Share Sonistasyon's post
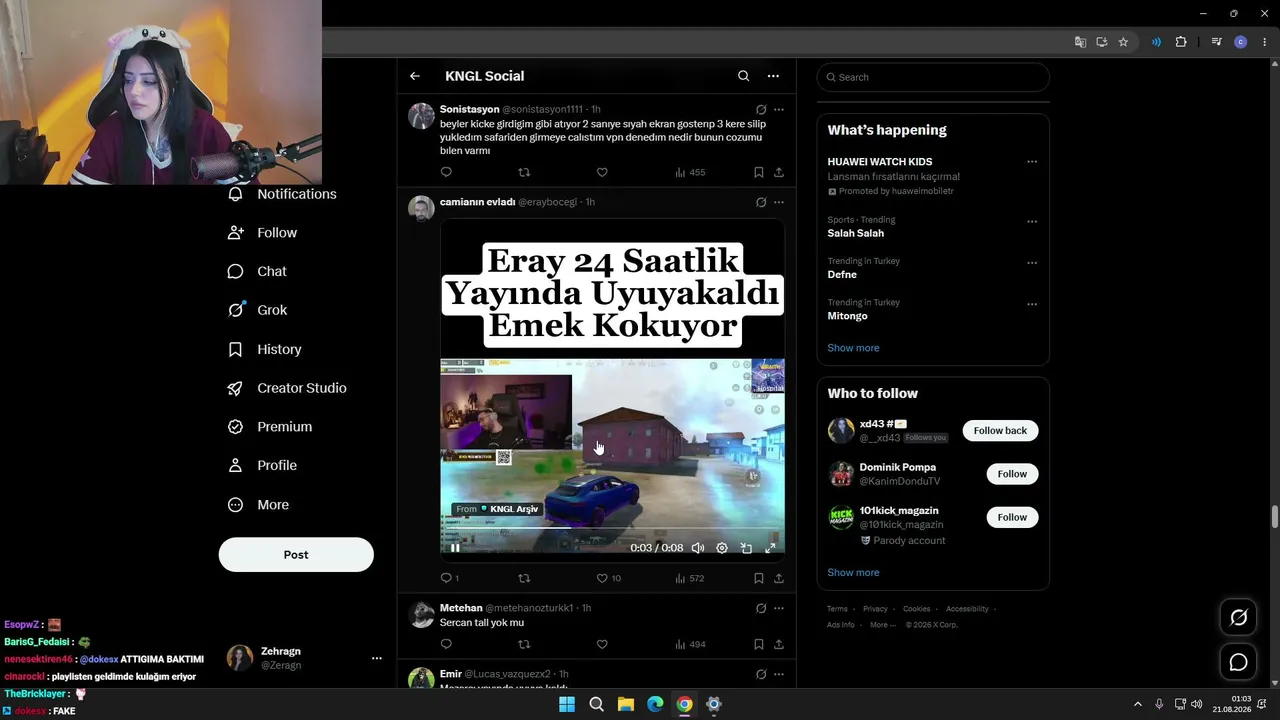The height and width of the screenshot is (720, 1280). (779, 172)
